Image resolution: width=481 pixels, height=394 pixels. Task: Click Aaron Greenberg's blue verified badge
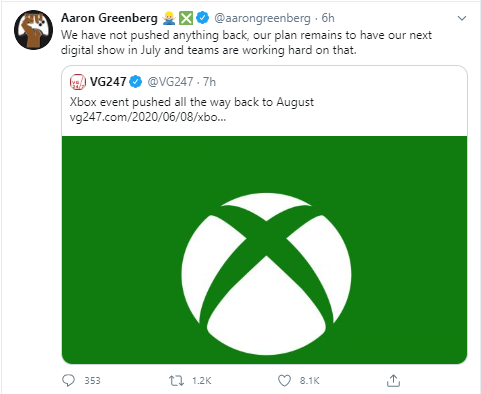click(202, 18)
